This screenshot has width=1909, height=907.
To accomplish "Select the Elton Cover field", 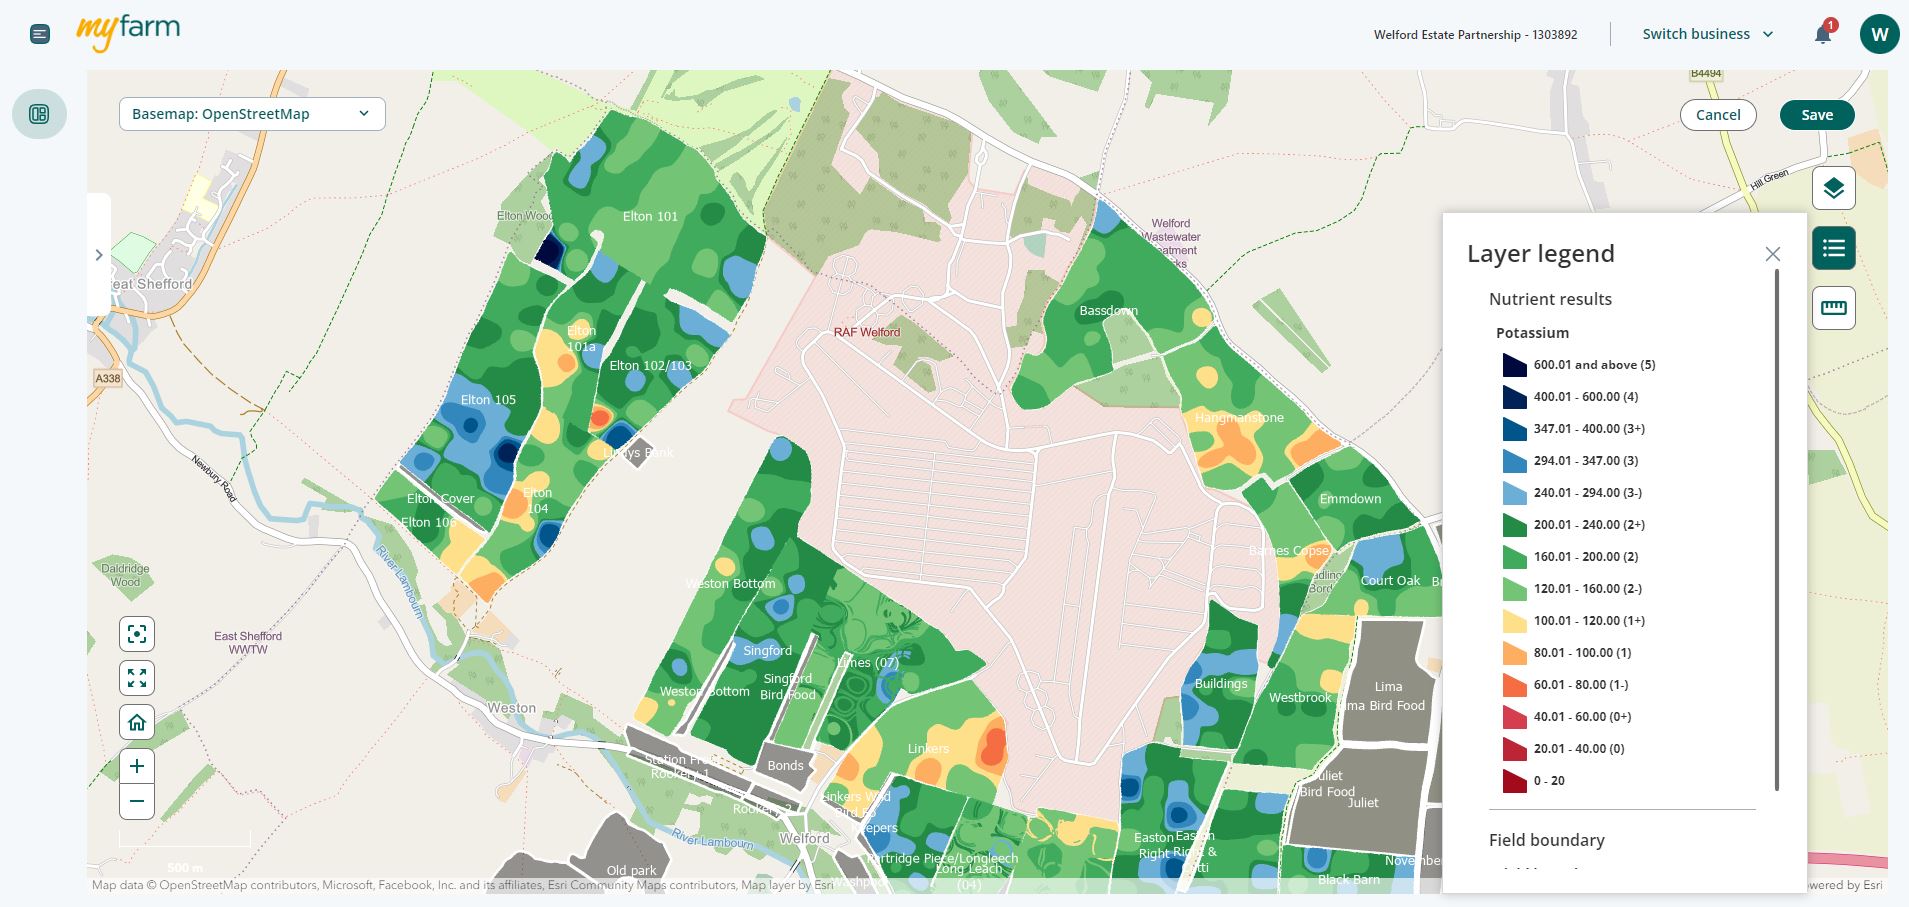I will [440, 499].
